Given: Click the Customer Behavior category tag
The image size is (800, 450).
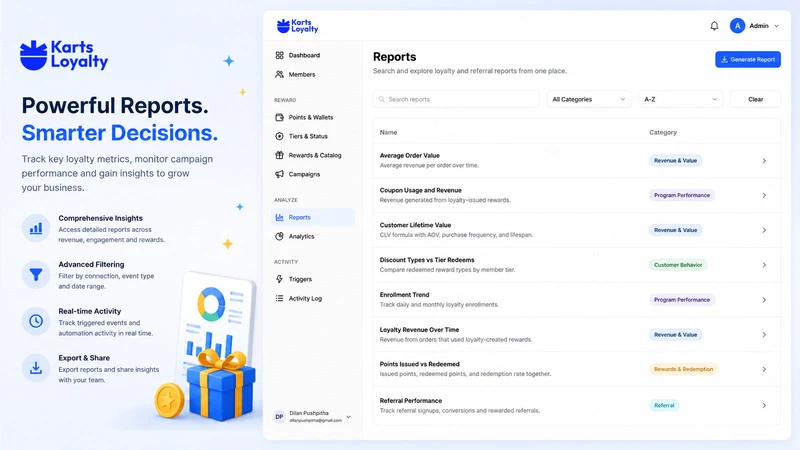Looking at the screenshot, I should click(x=678, y=265).
